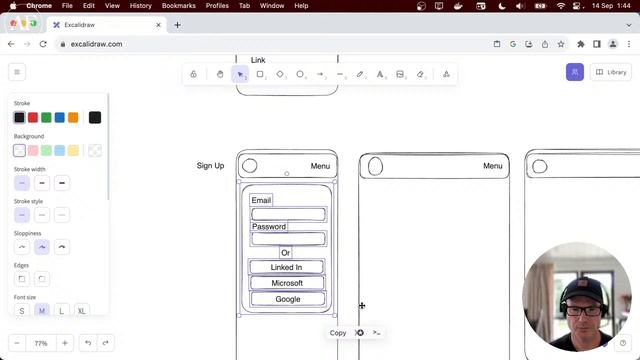Open the History menu

point(140,6)
